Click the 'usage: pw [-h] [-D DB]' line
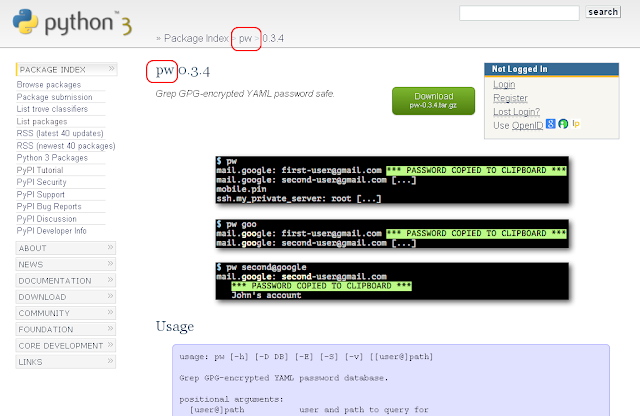Screen dimensions: 640x416 pos(306,357)
